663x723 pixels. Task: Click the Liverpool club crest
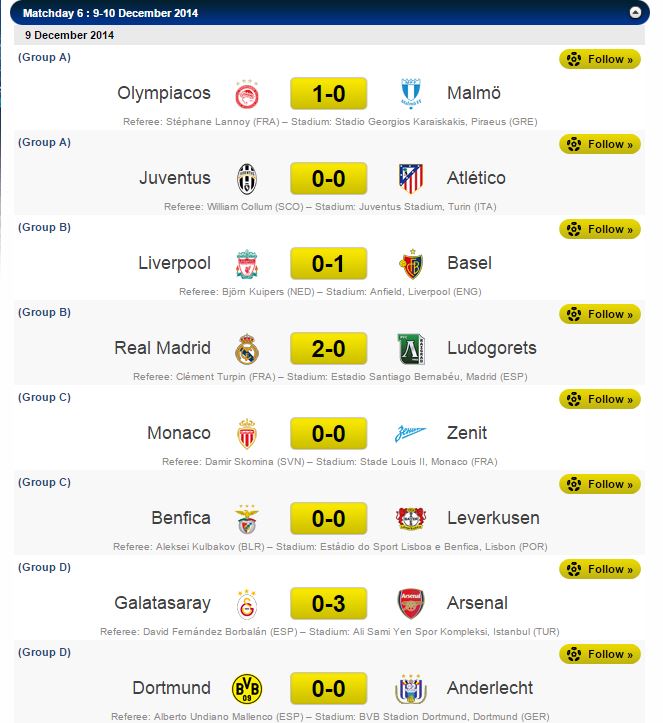[x=247, y=264]
